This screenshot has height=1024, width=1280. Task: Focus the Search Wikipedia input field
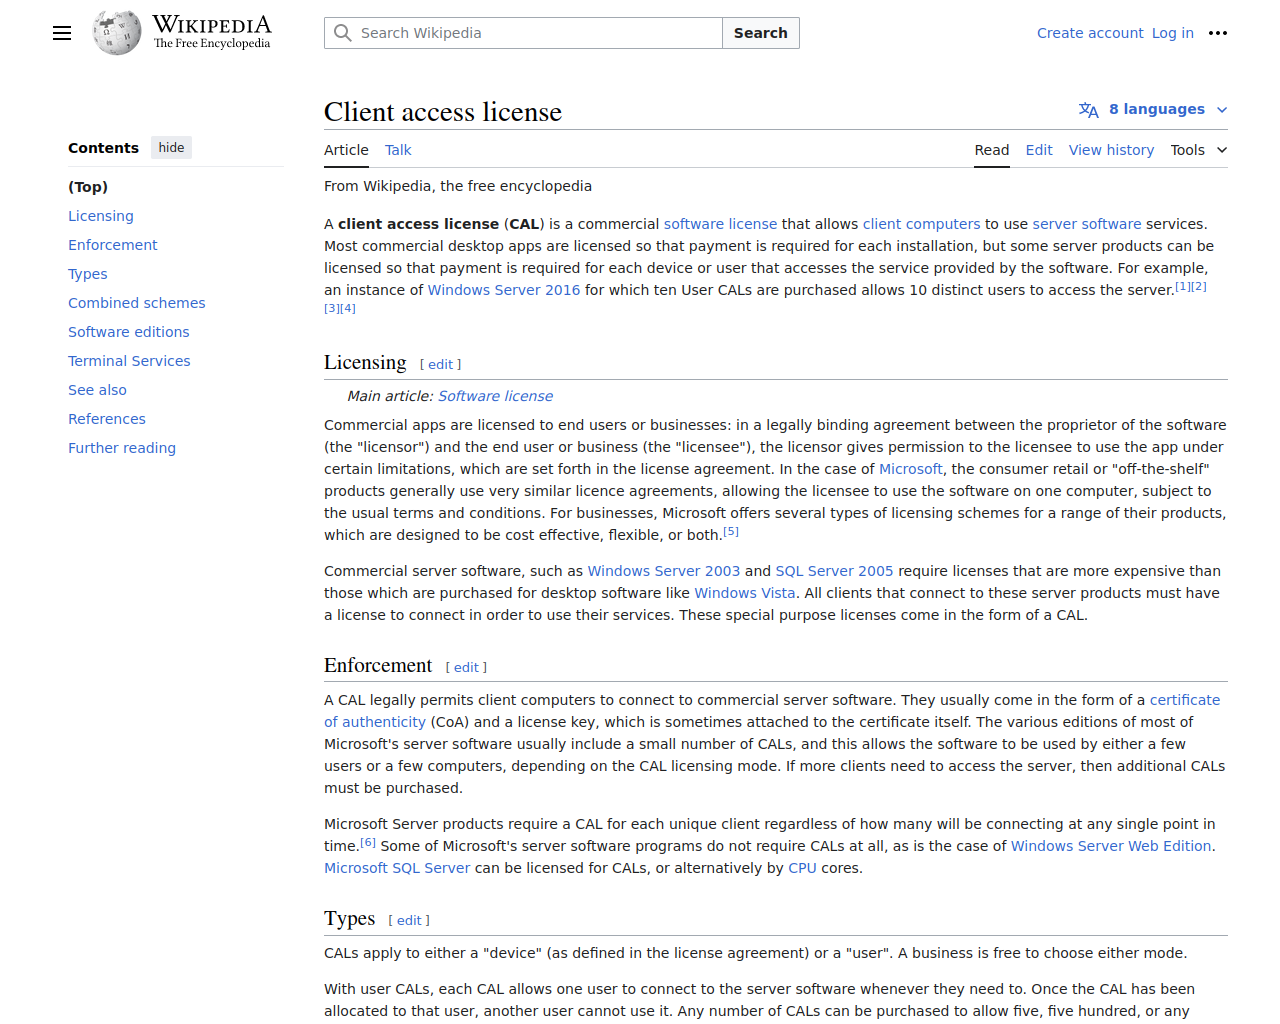(x=523, y=33)
